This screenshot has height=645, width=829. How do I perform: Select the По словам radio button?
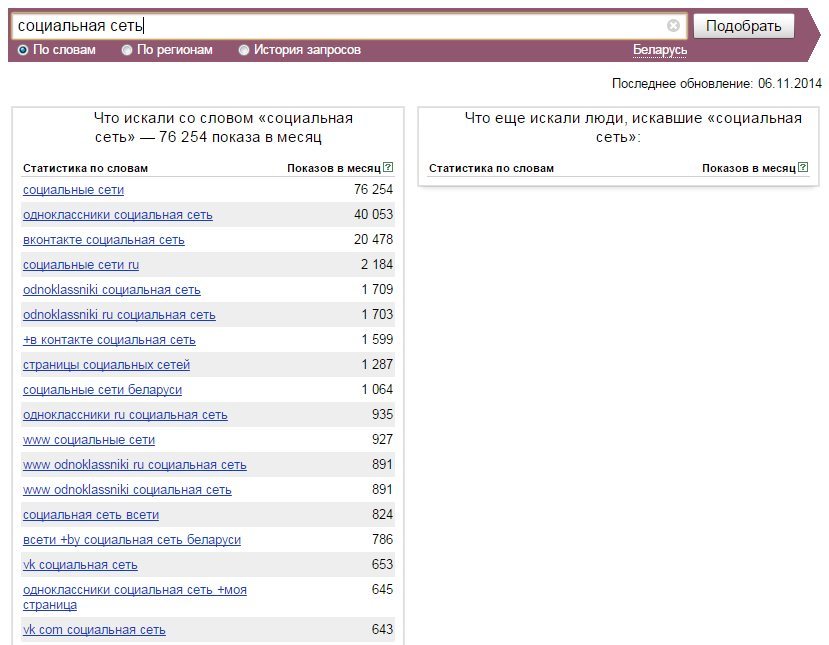[x=23, y=50]
